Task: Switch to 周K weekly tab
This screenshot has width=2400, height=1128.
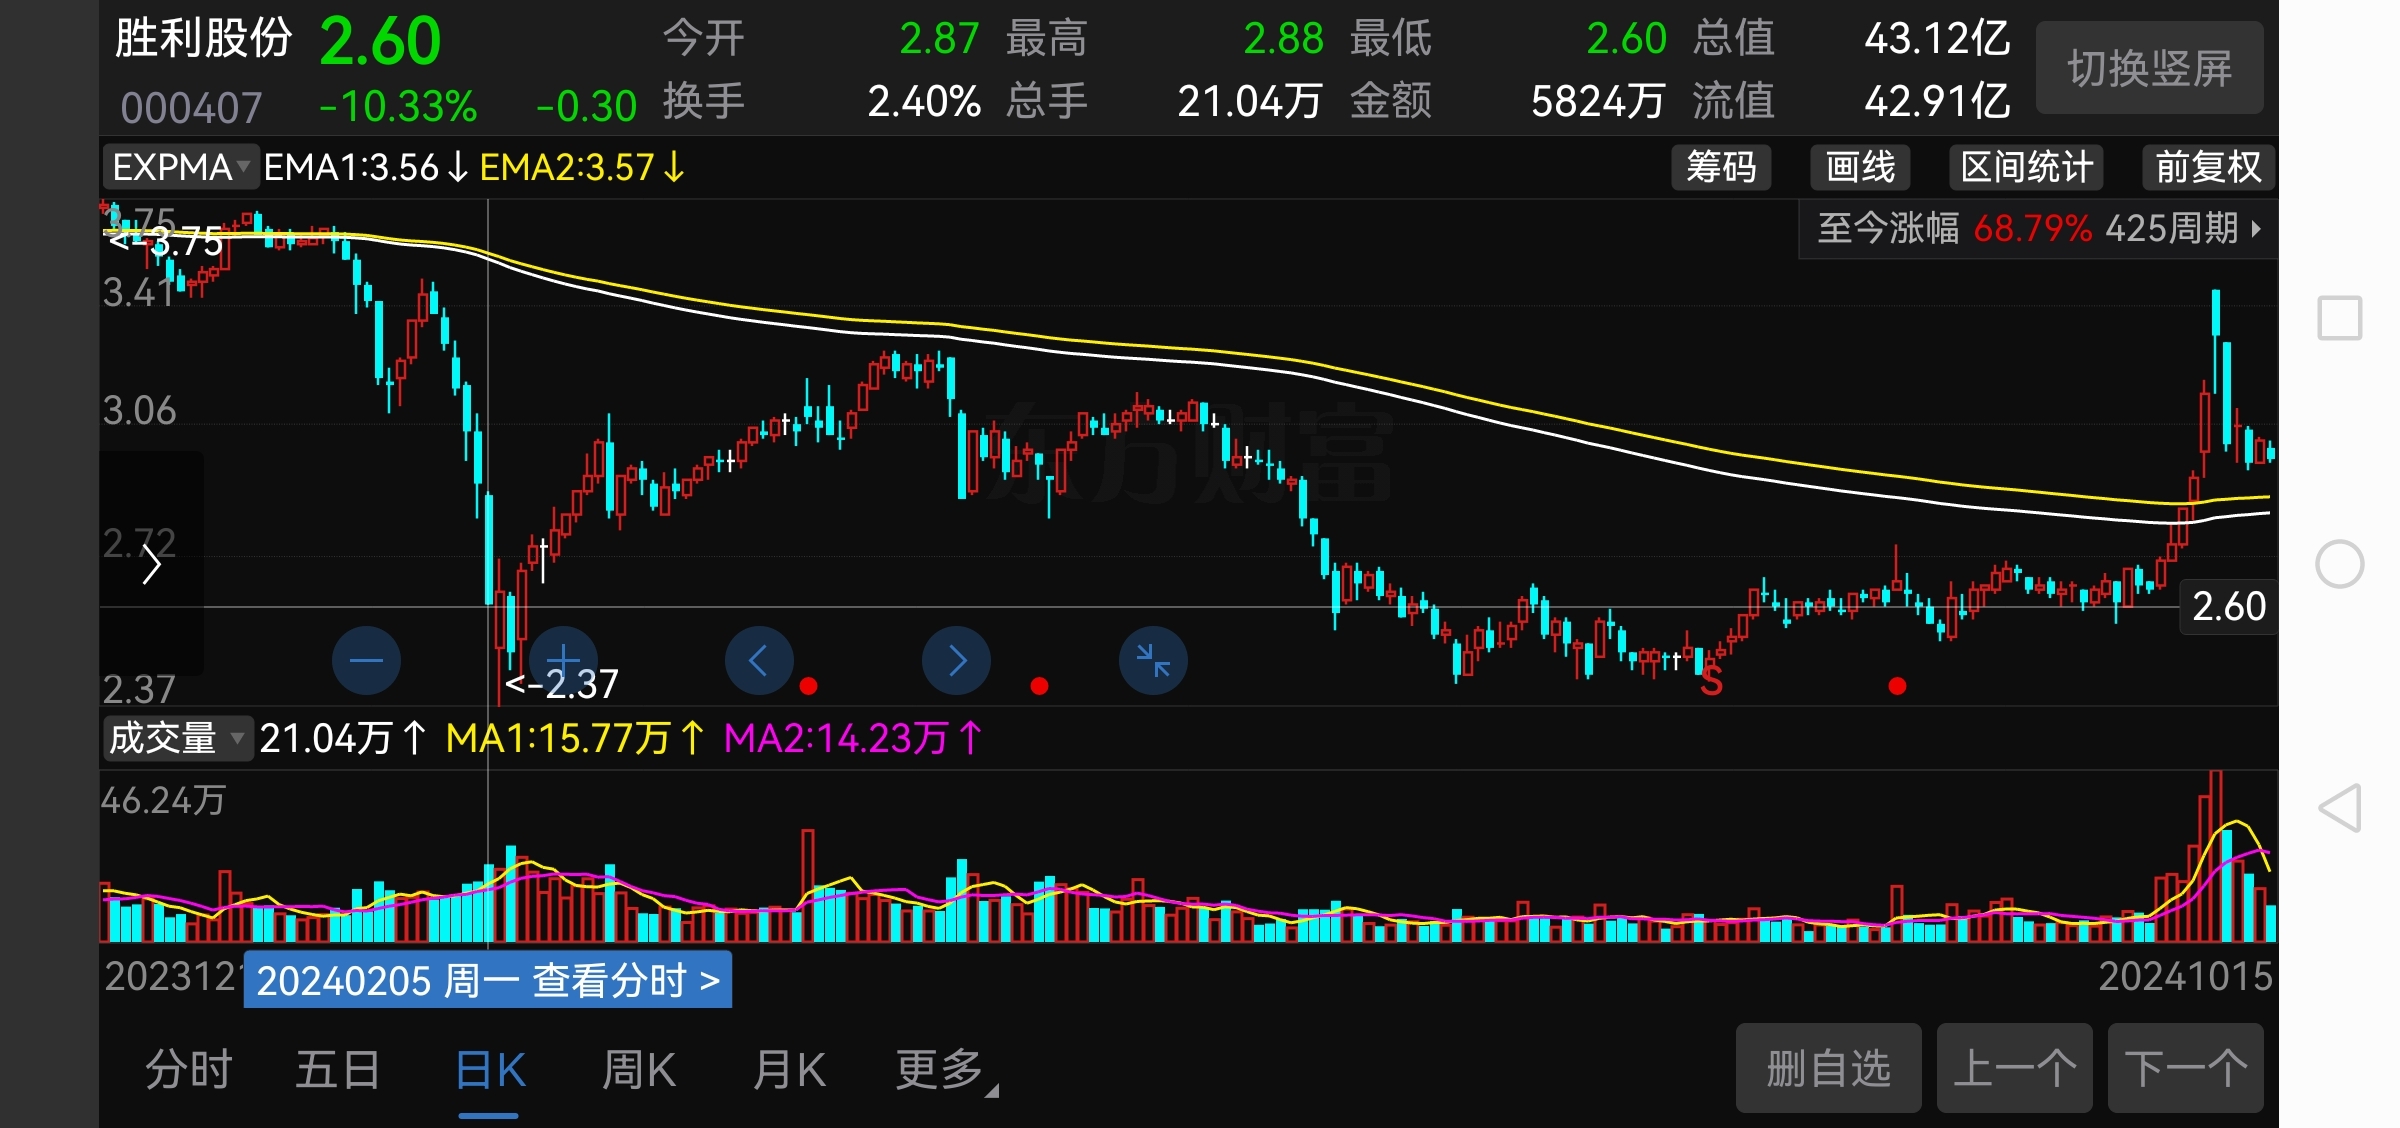Action: click(x=639, y=1070)
